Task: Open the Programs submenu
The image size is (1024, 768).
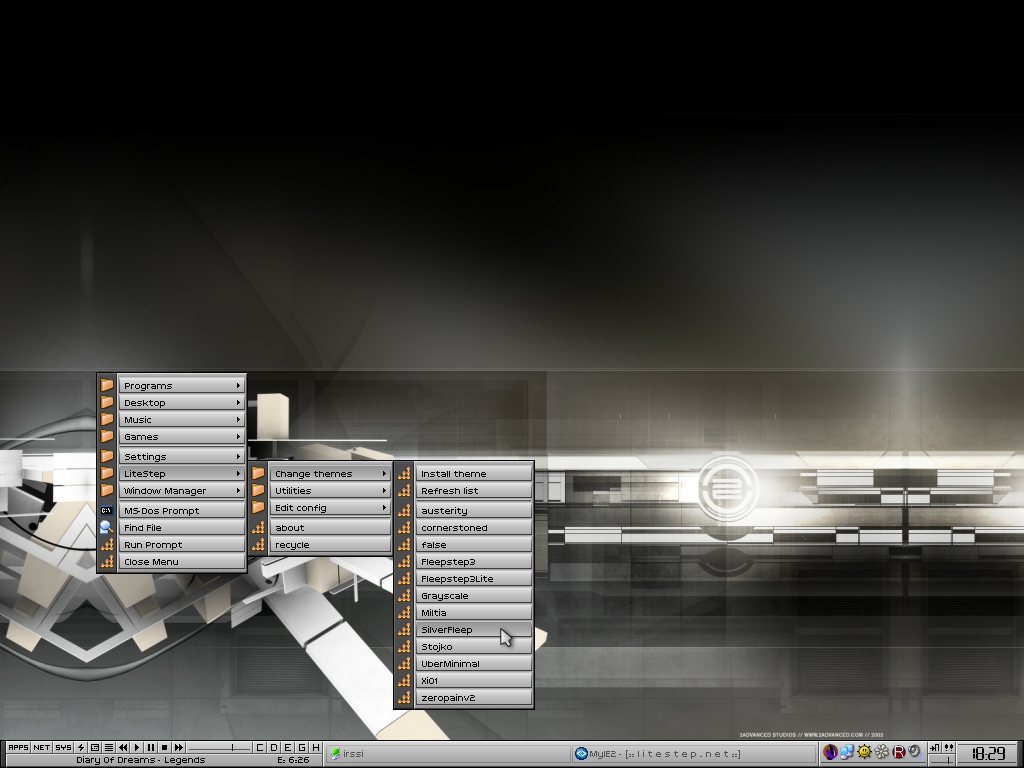Action: coord(182,385)
